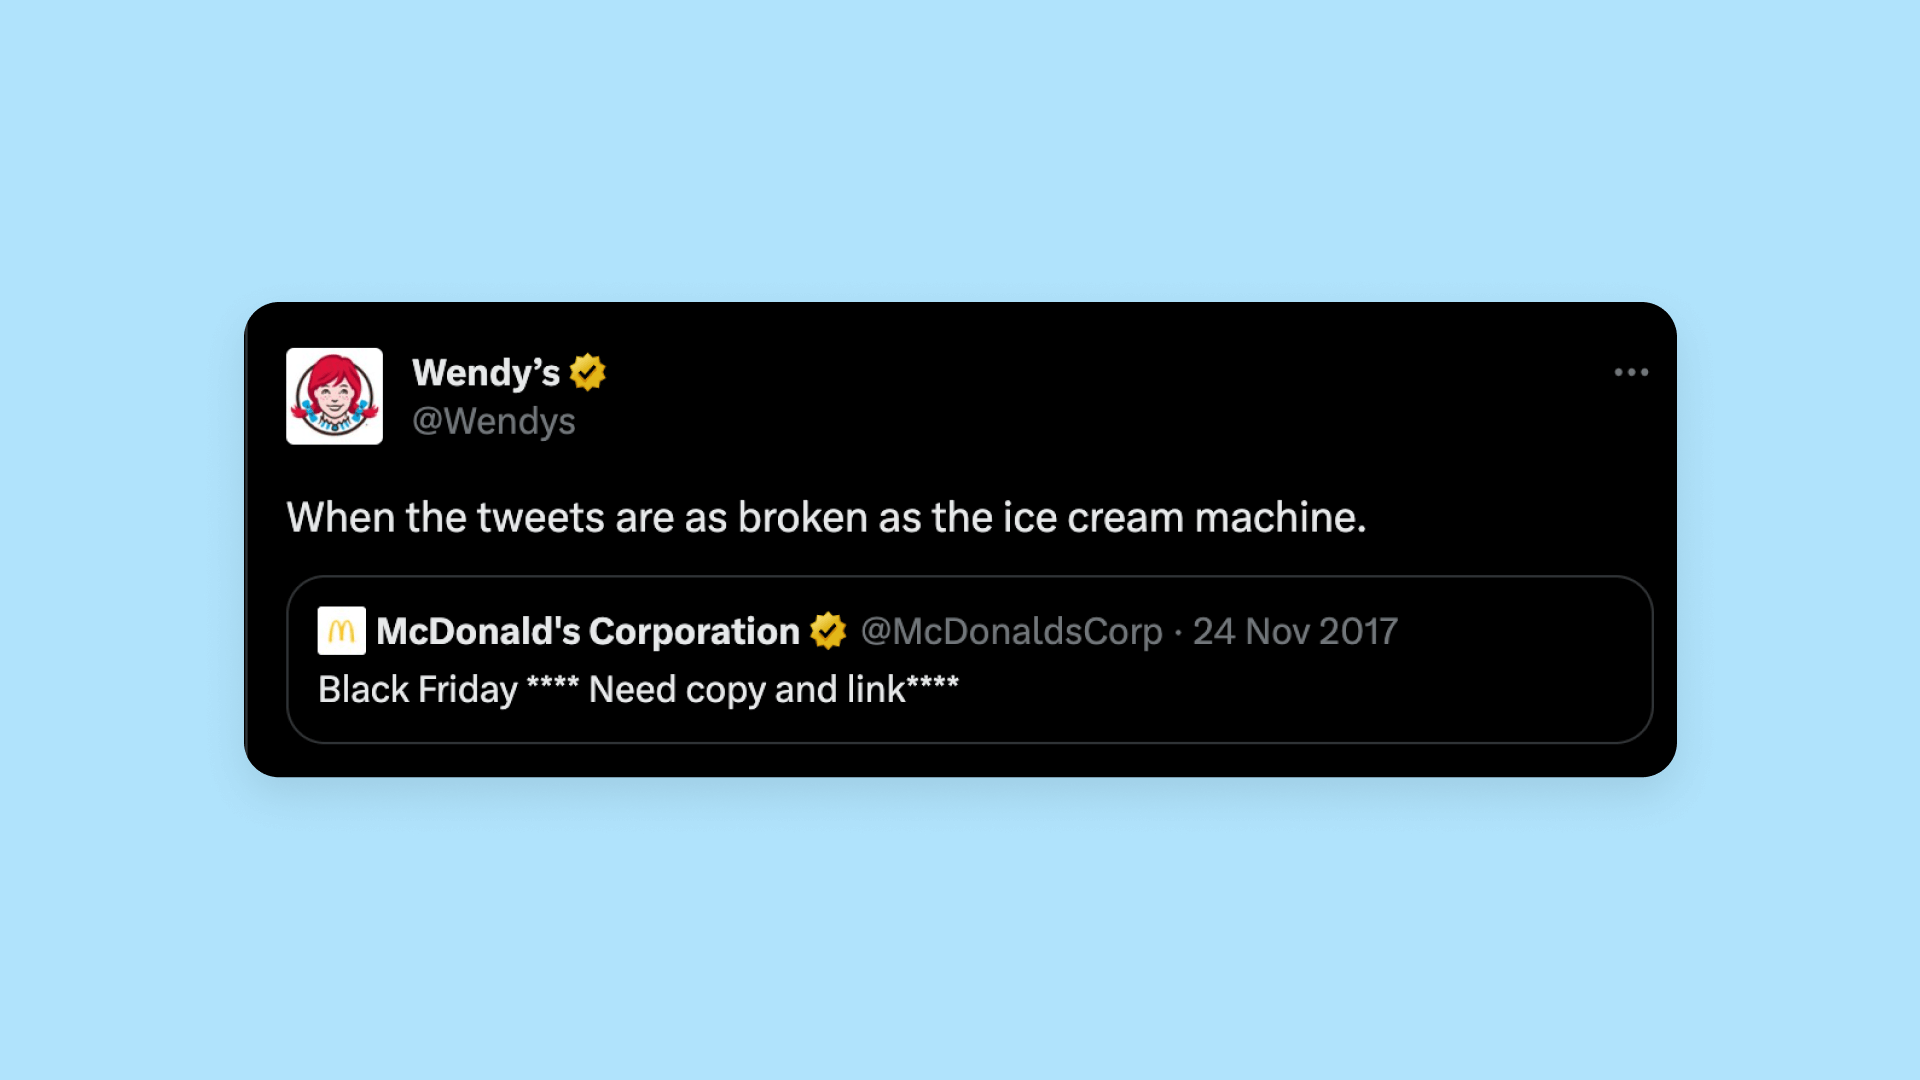Image resolution: width=1920 pixels, height=1080 pixels.
Task: Select the ice cream machine tweet text
Action: coord(826,517)
